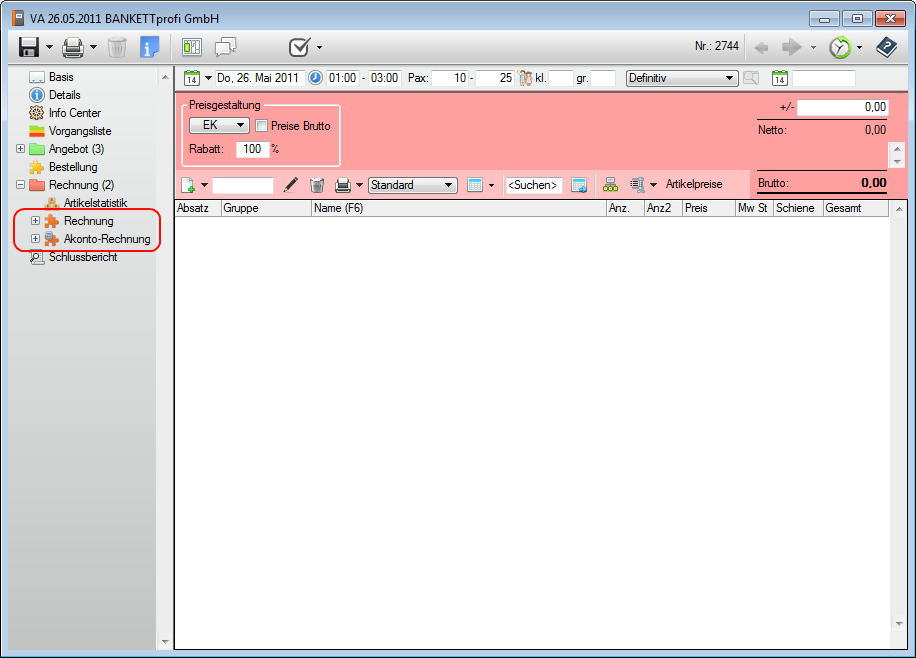
Task: Click the Artikelpreise button
Action: (693, 185)
